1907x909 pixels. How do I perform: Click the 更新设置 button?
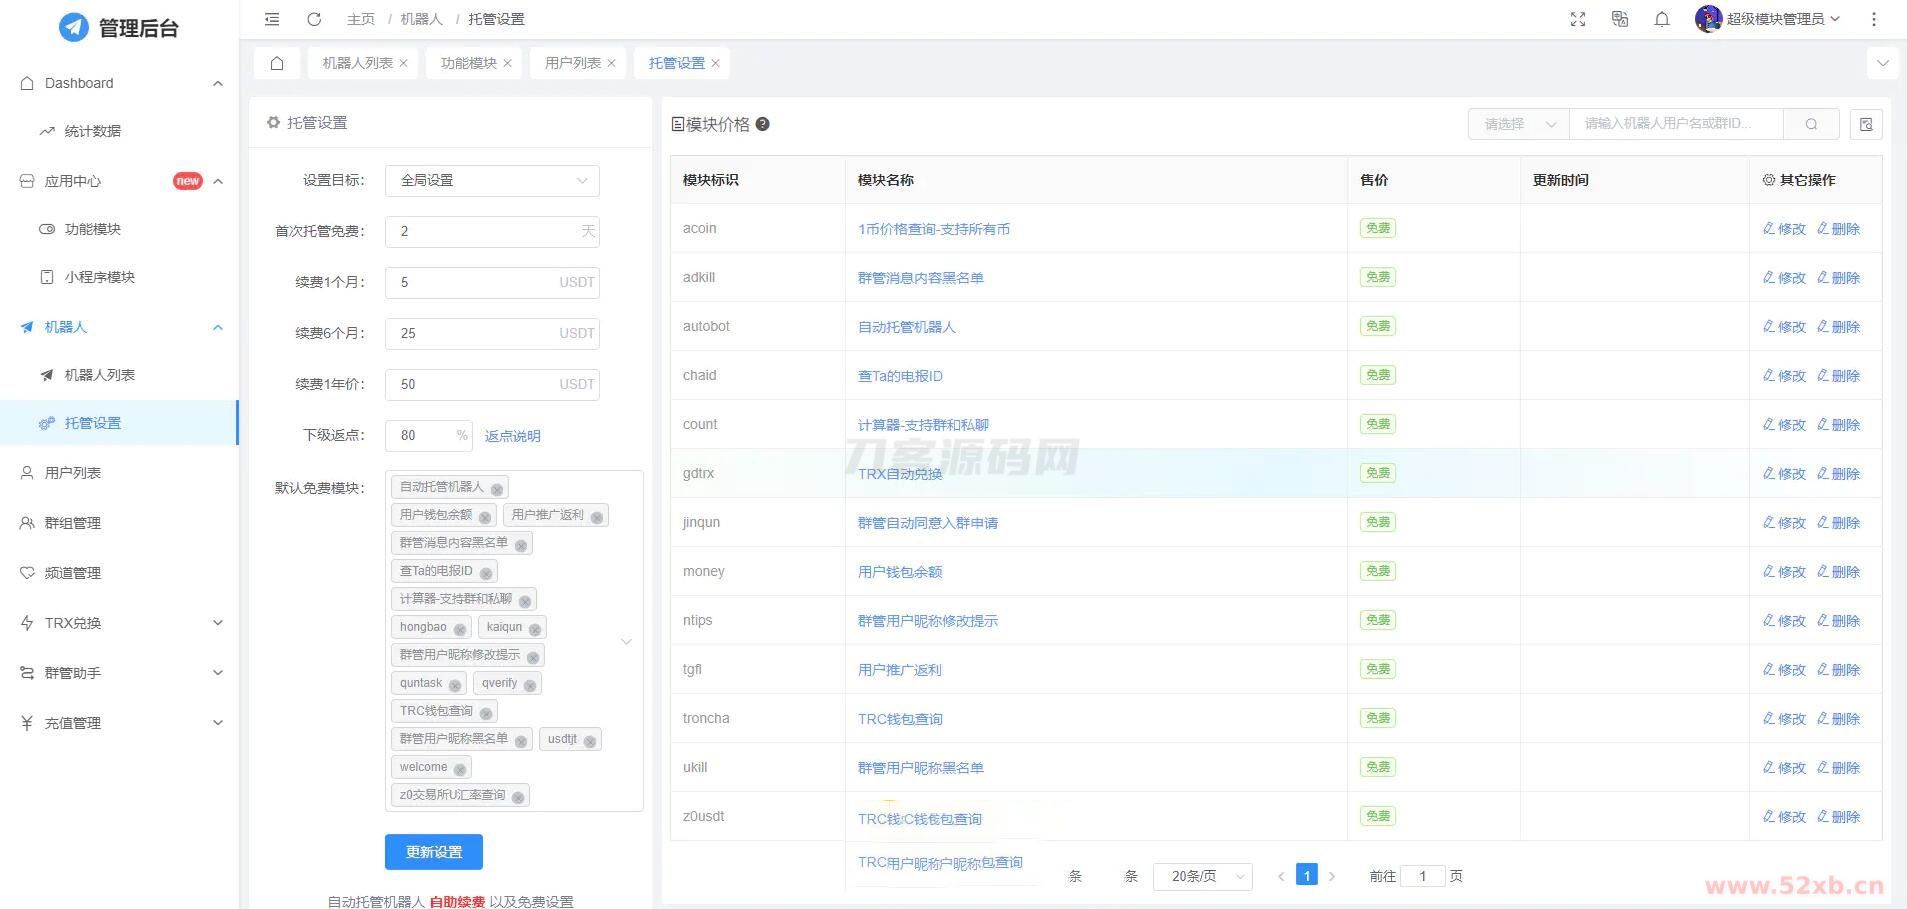433,851
